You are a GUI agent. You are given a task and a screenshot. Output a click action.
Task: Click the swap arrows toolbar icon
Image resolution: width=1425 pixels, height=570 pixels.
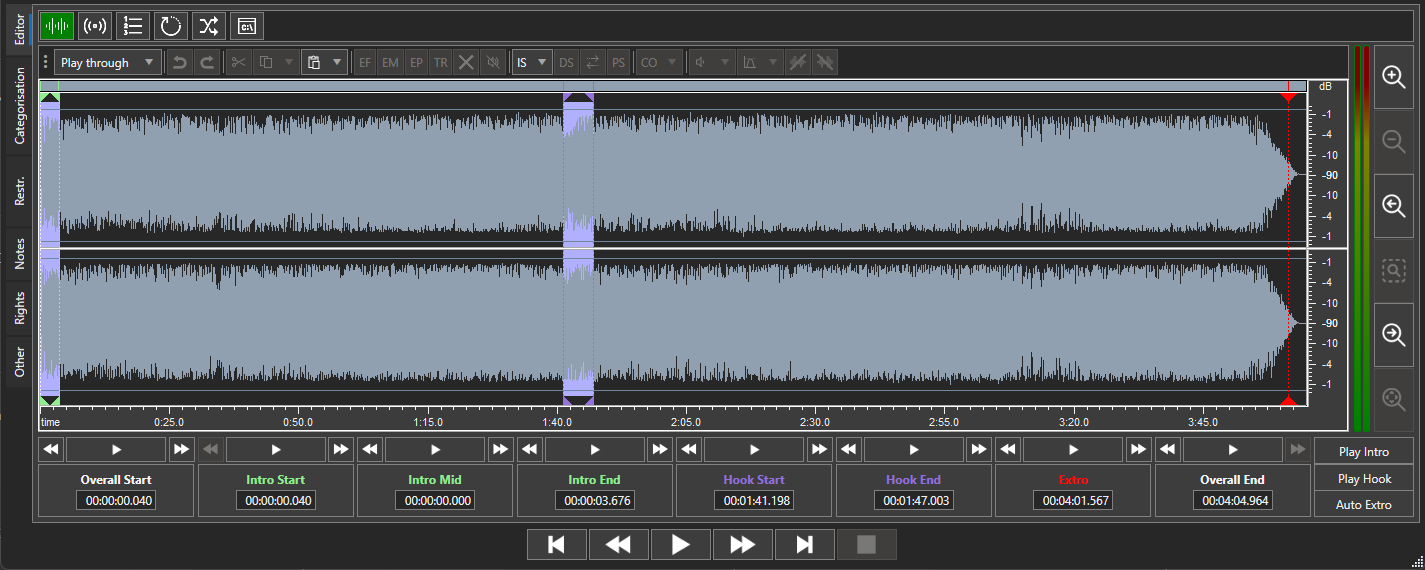click(593, 62)
